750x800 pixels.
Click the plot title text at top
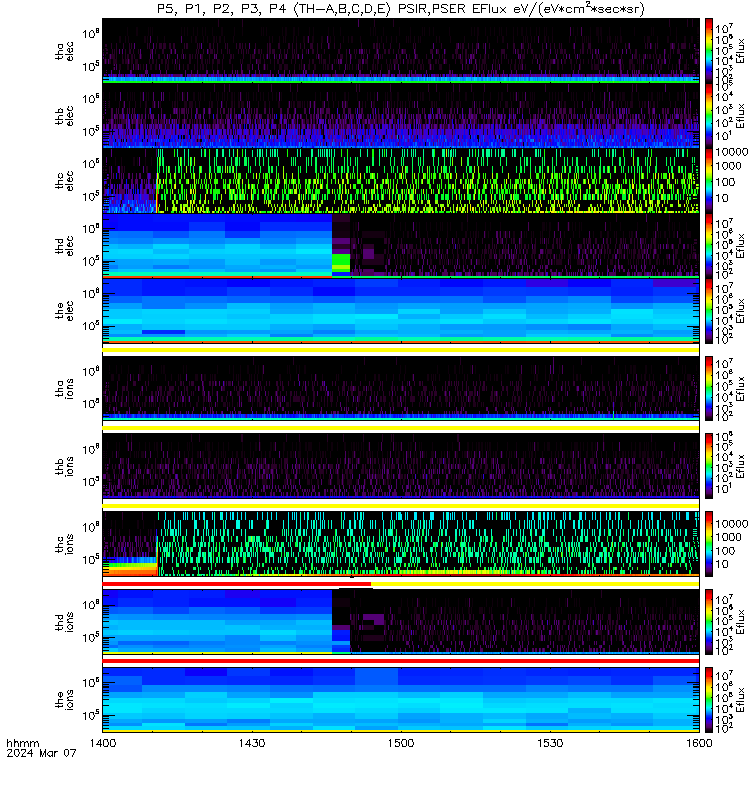coord(401,9)
